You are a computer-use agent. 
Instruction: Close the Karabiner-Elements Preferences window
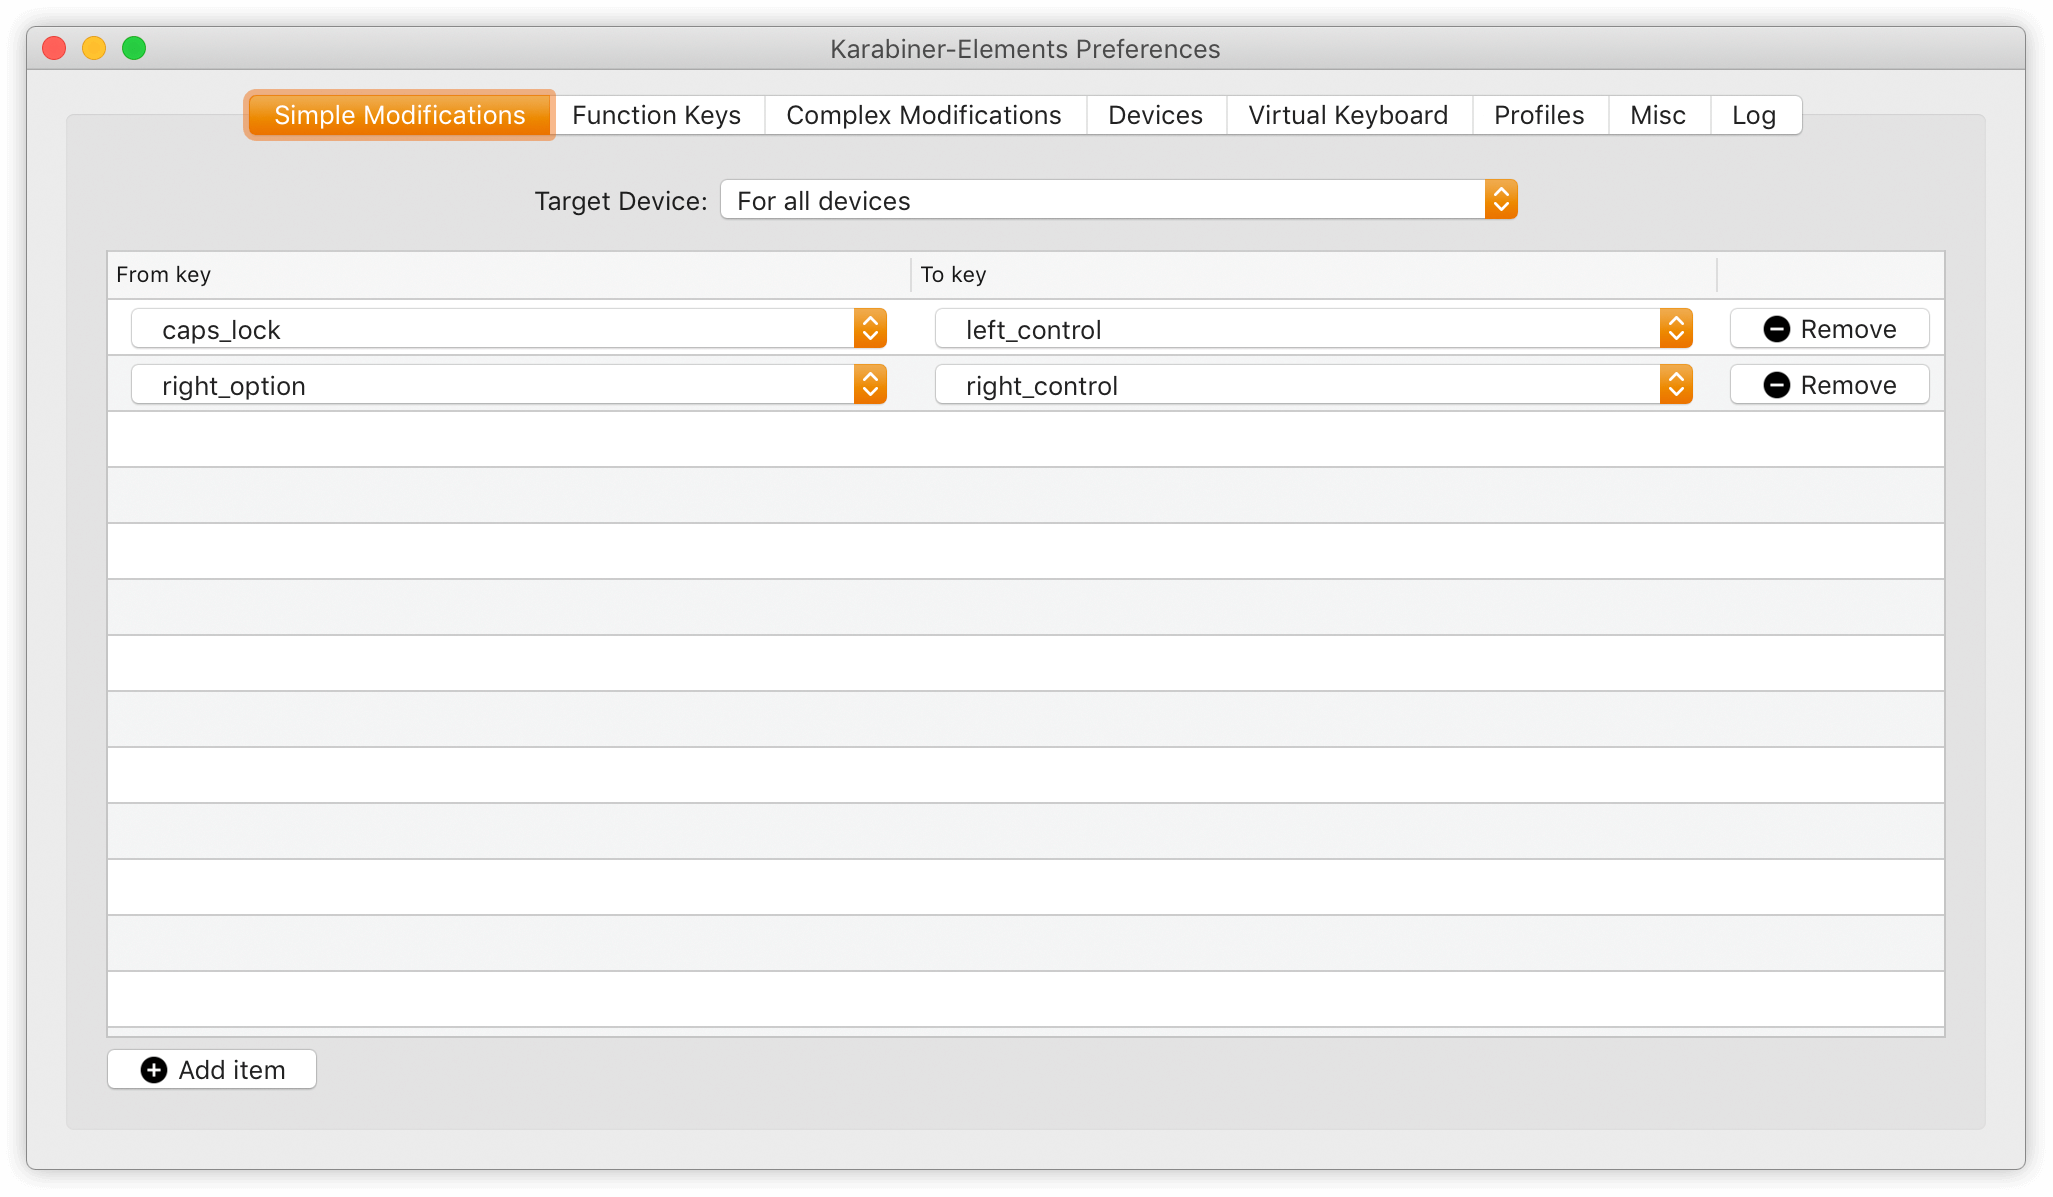click(x=54, y=48)
